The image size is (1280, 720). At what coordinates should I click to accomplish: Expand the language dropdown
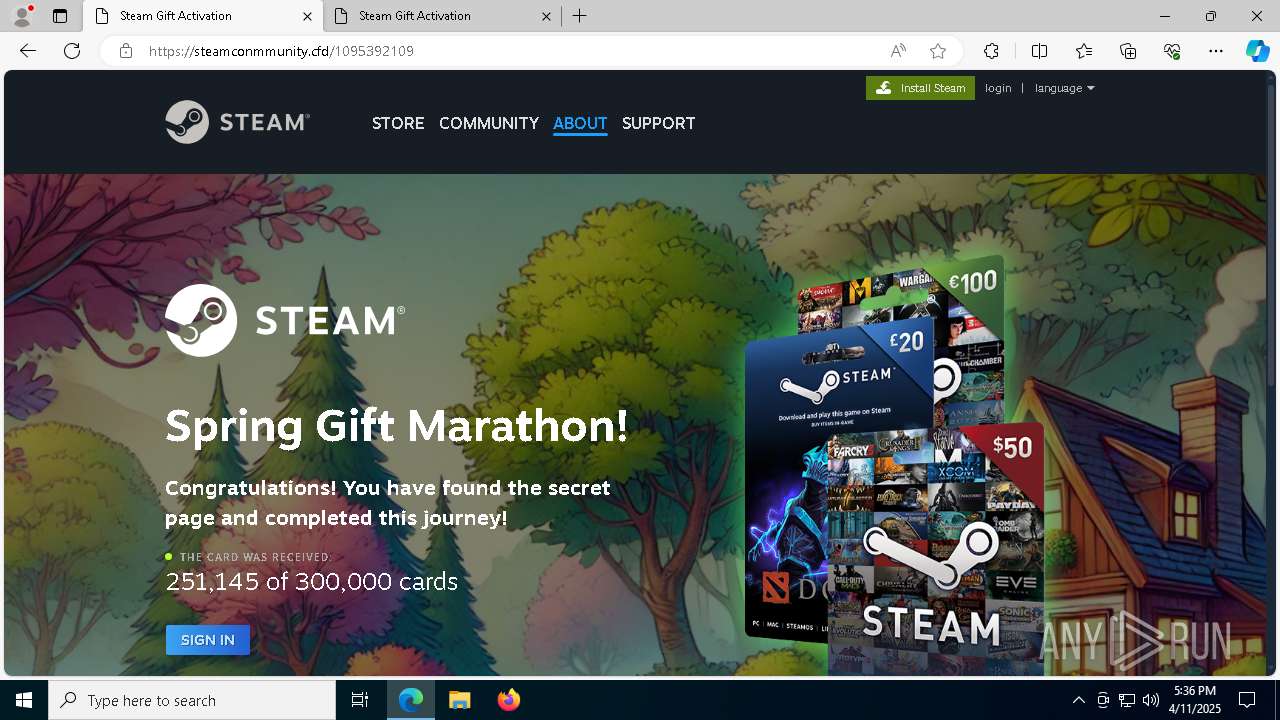(1064, 88)
